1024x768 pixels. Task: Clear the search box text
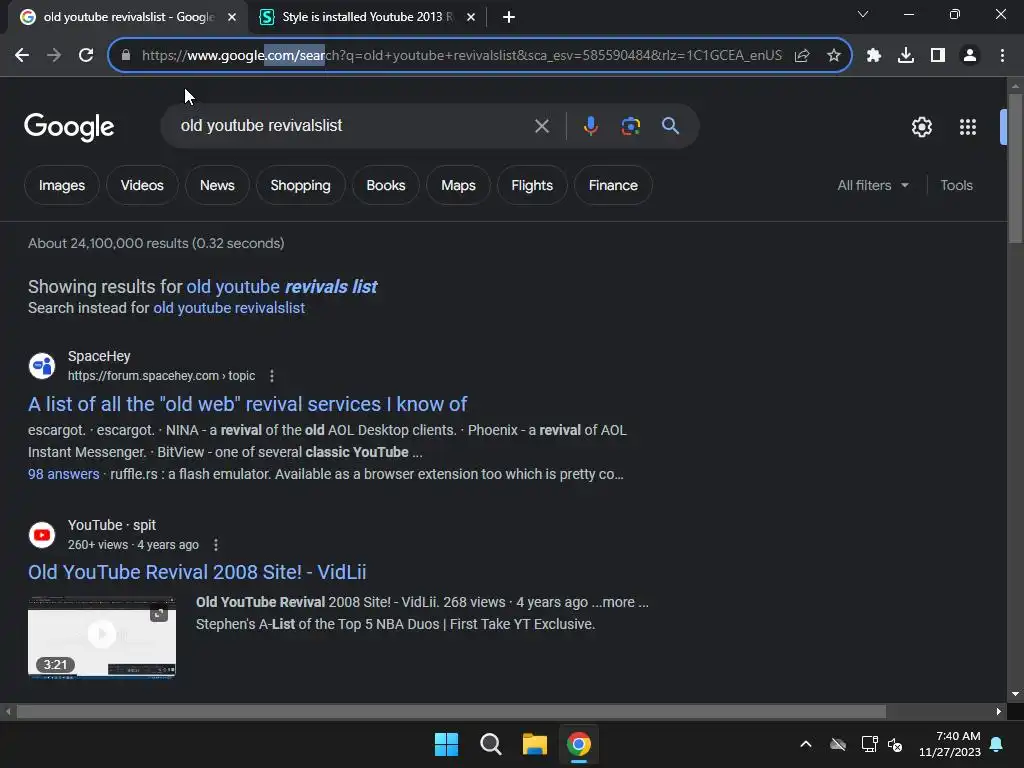[541, 126]
